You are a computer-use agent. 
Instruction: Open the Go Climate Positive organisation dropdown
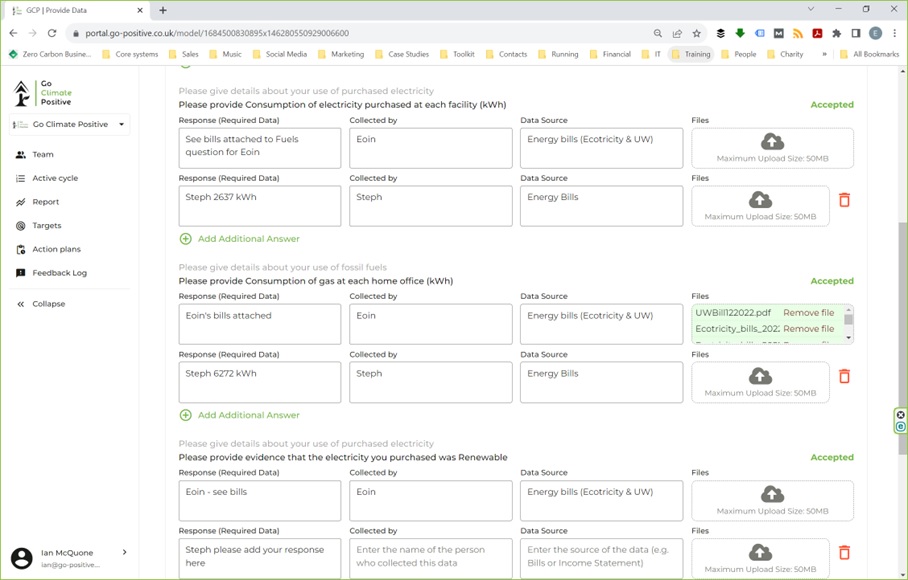[69, 124]
